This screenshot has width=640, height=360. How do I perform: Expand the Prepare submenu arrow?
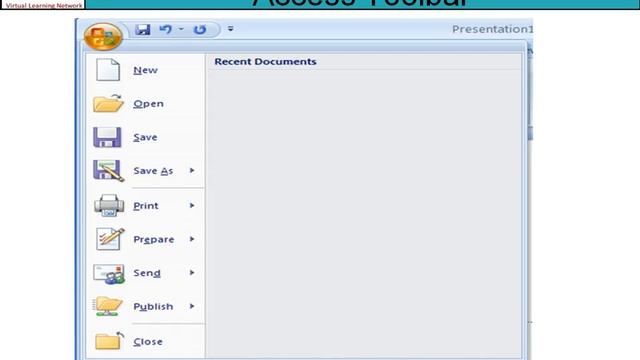click(x=192, y=239)
